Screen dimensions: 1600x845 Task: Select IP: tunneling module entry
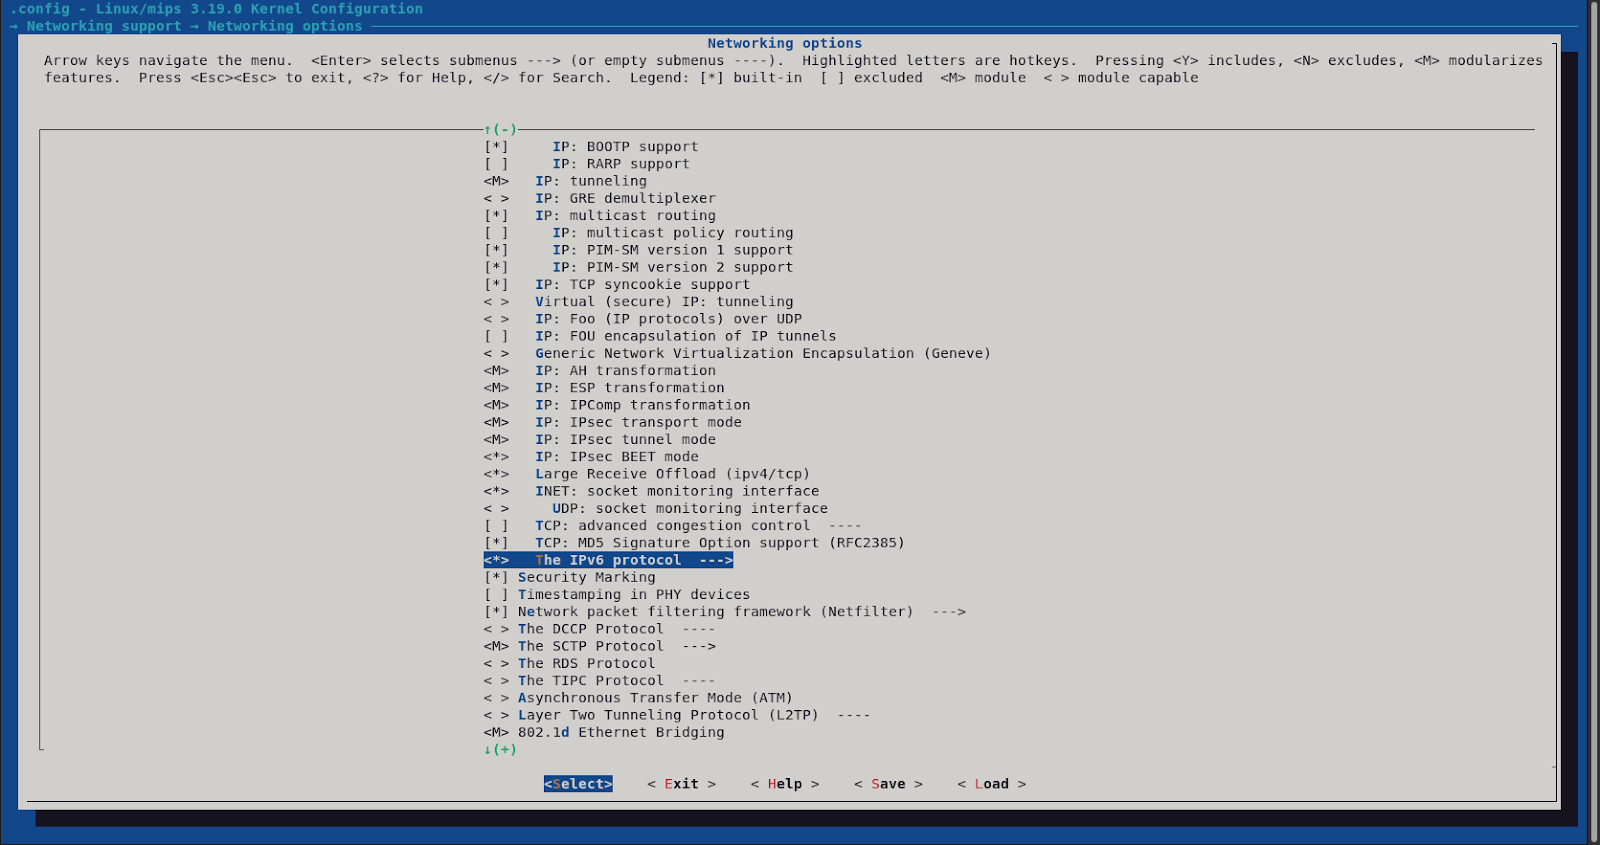pyautogui.click(x=590, y=181)
